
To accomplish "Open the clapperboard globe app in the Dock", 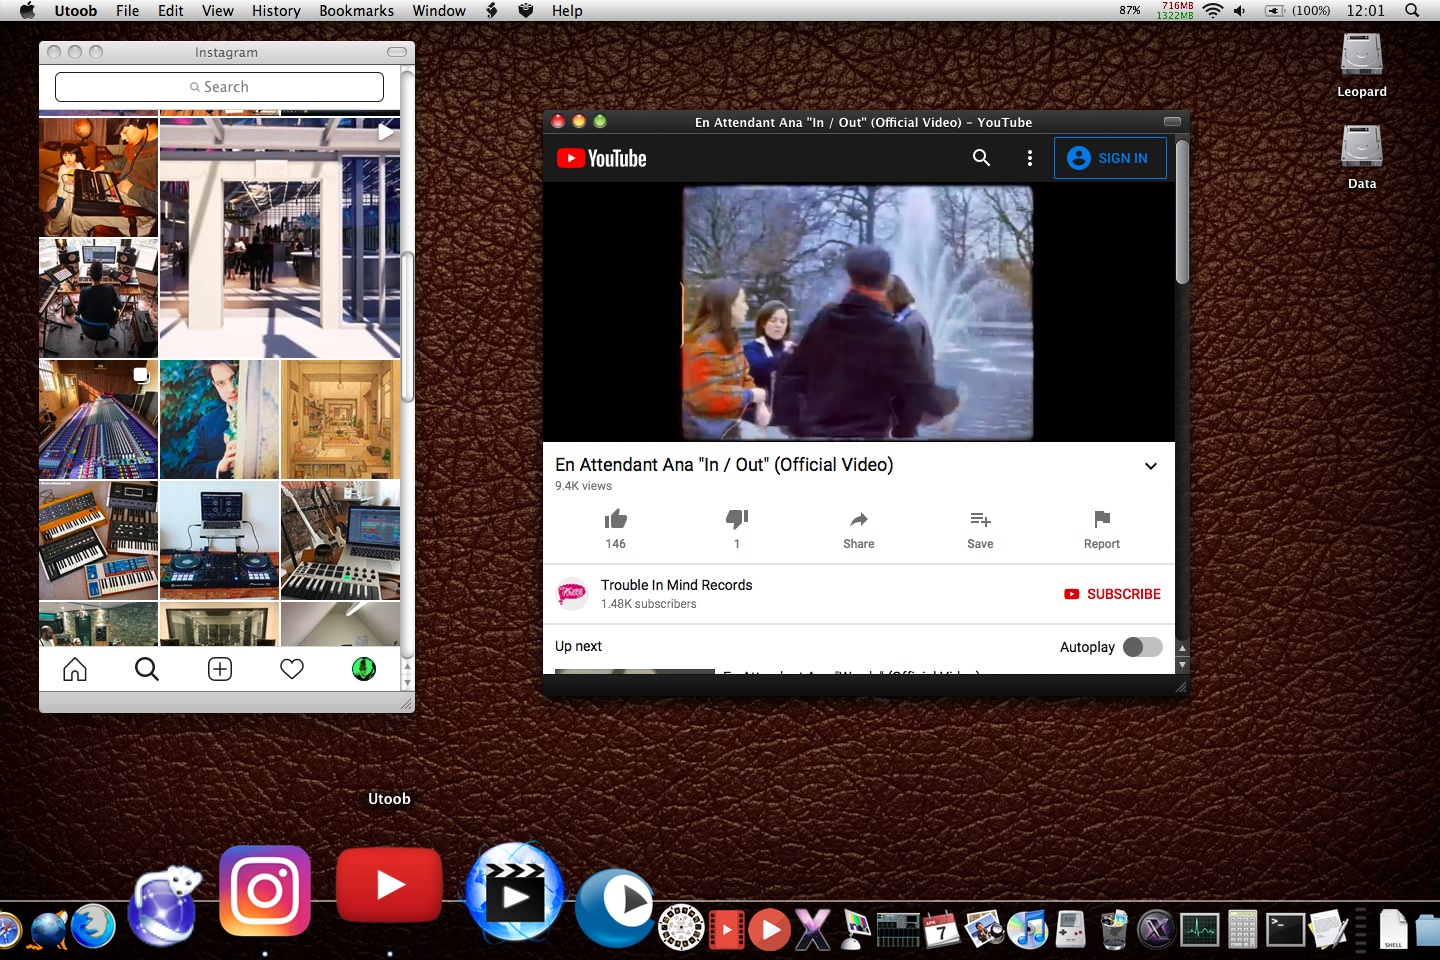I will coord(514,893).
